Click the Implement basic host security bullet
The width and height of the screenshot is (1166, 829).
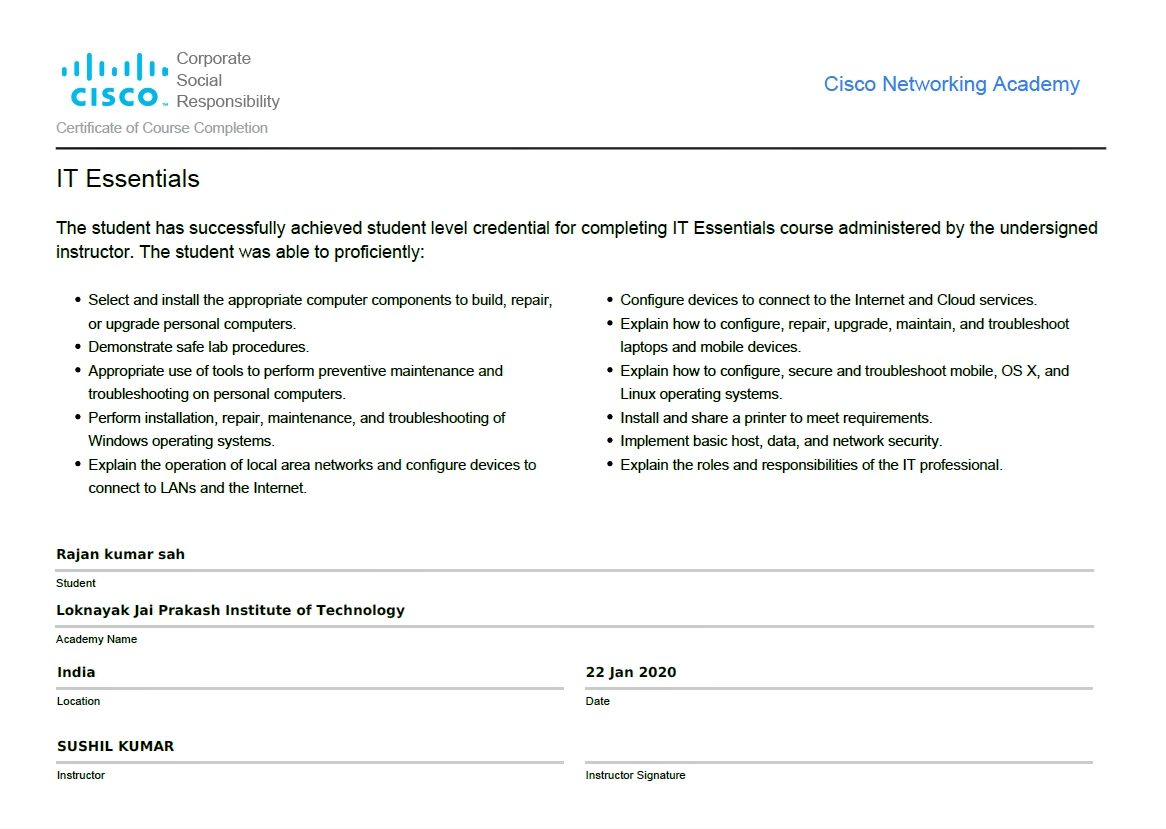click(x=781, y=441)
